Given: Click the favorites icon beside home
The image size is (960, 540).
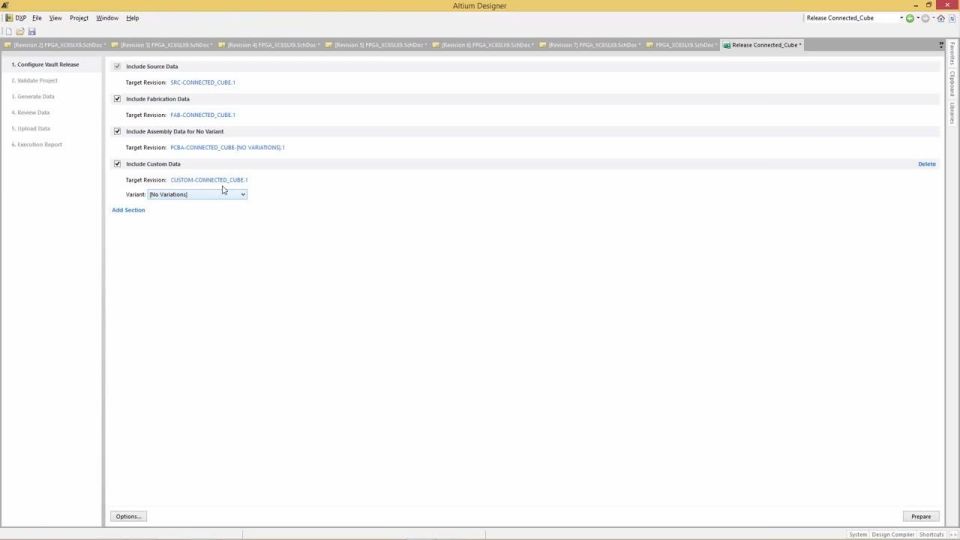Looking at the screenshot, I should (952, 18).
